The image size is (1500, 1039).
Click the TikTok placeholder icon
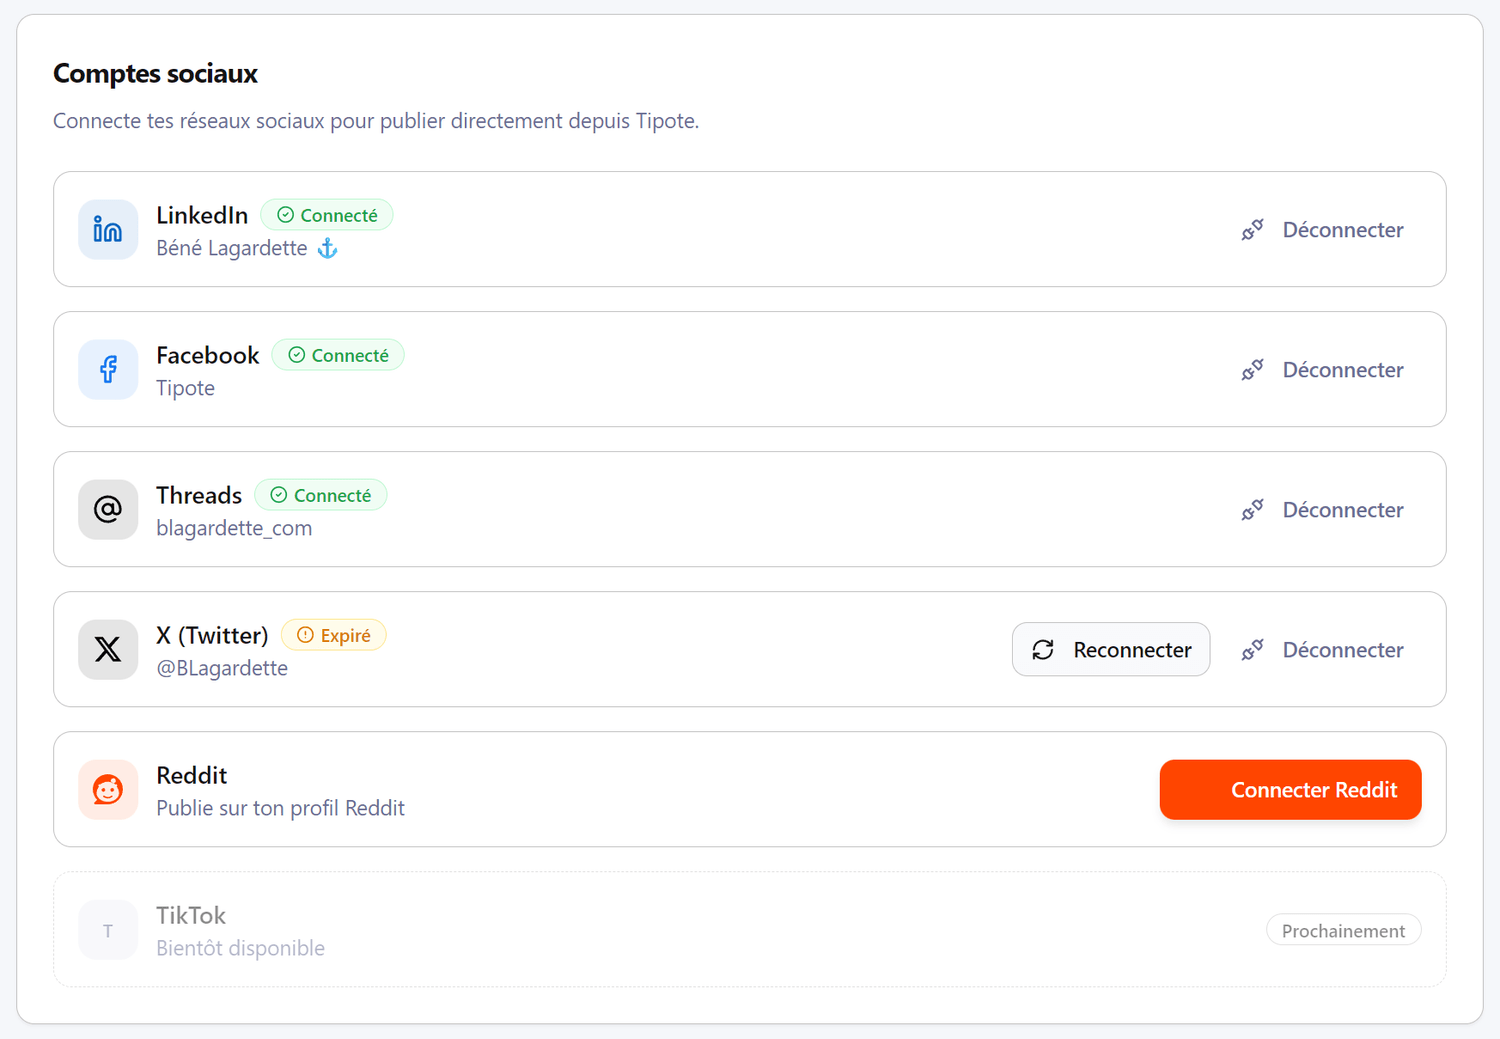(x=108, y=930)
